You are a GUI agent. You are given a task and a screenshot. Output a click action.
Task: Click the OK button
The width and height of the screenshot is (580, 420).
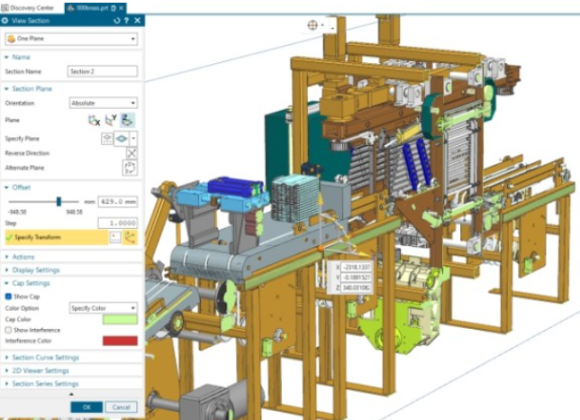click(x=87, y=407)
